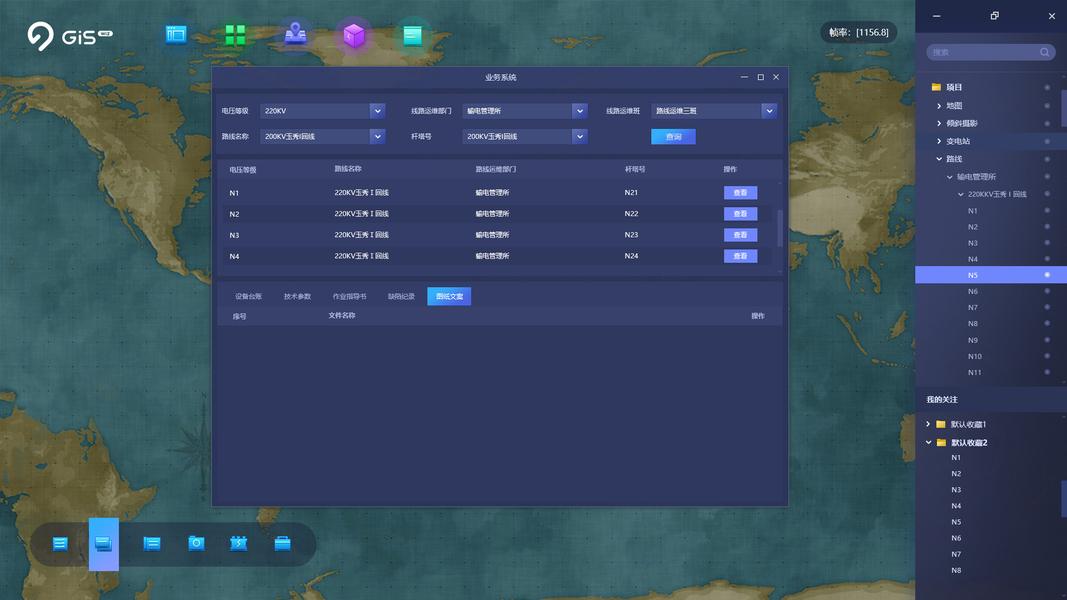Open the teal list panel icon
Image resolution: width=1067 pixels, height=600 pixels.
(x=412, y=35)
